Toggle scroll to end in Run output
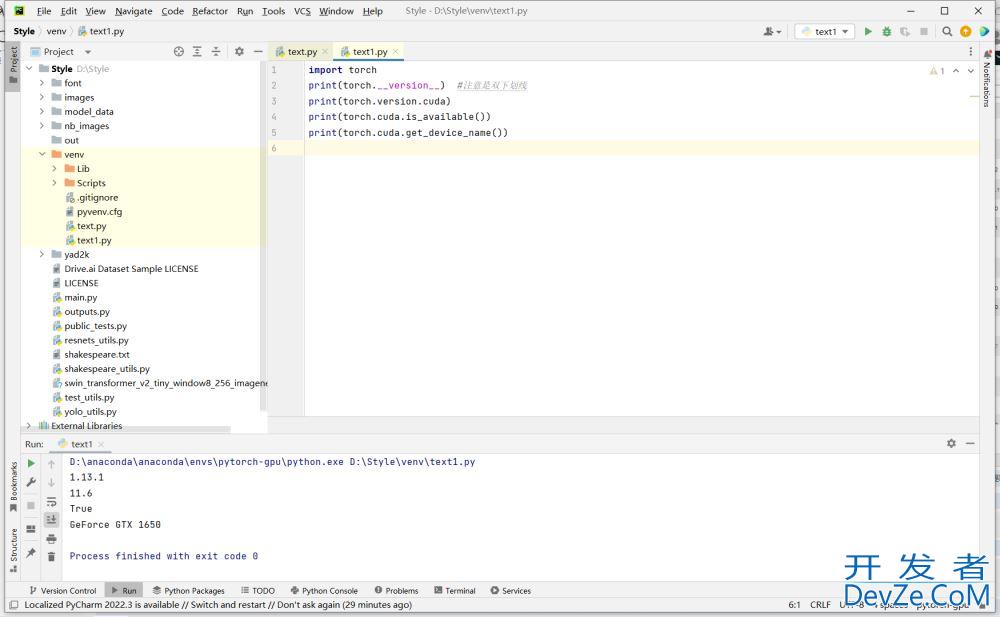 (x=52, y=520)
